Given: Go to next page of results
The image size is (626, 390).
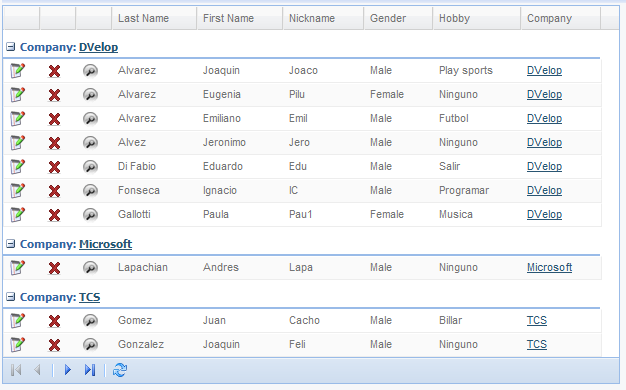Looking at the screenshot, I should 68,370.
